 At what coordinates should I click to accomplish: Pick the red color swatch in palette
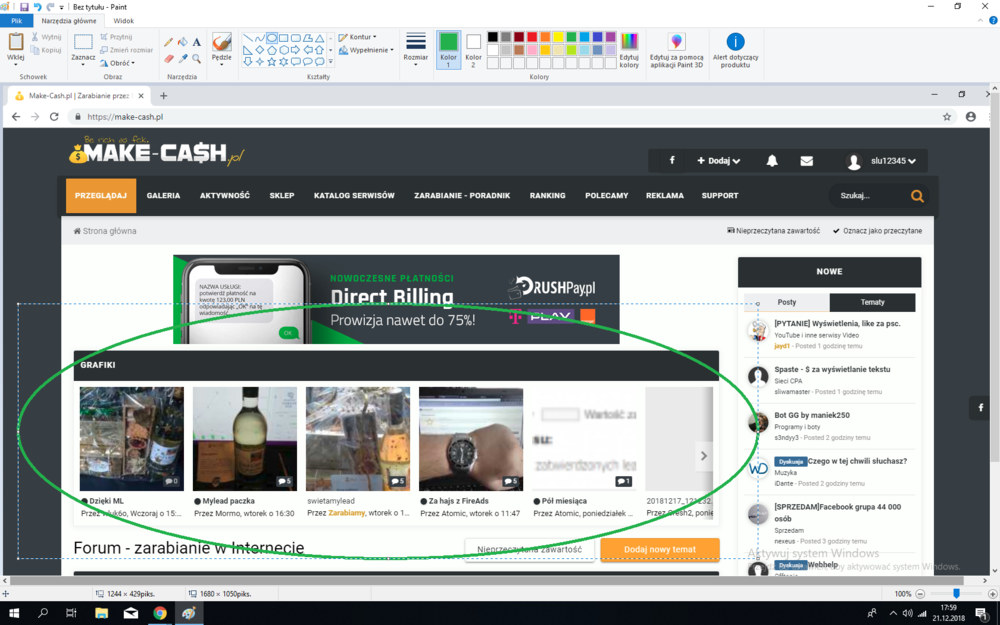(x=532, y=37)
